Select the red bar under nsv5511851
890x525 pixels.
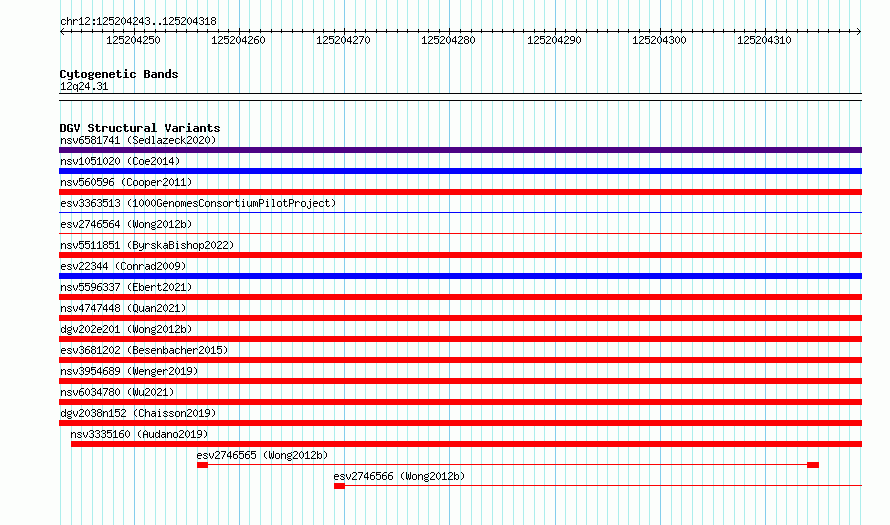tap(460, 255)
